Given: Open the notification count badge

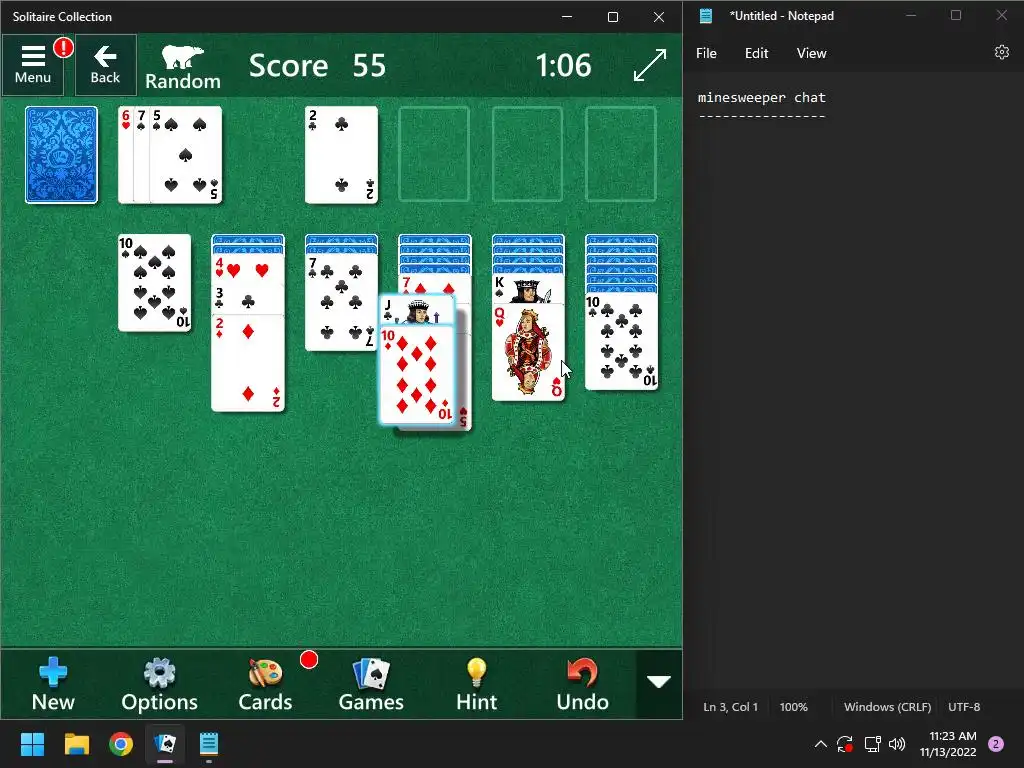Looking at the screenshot, I should coord(996,744).
